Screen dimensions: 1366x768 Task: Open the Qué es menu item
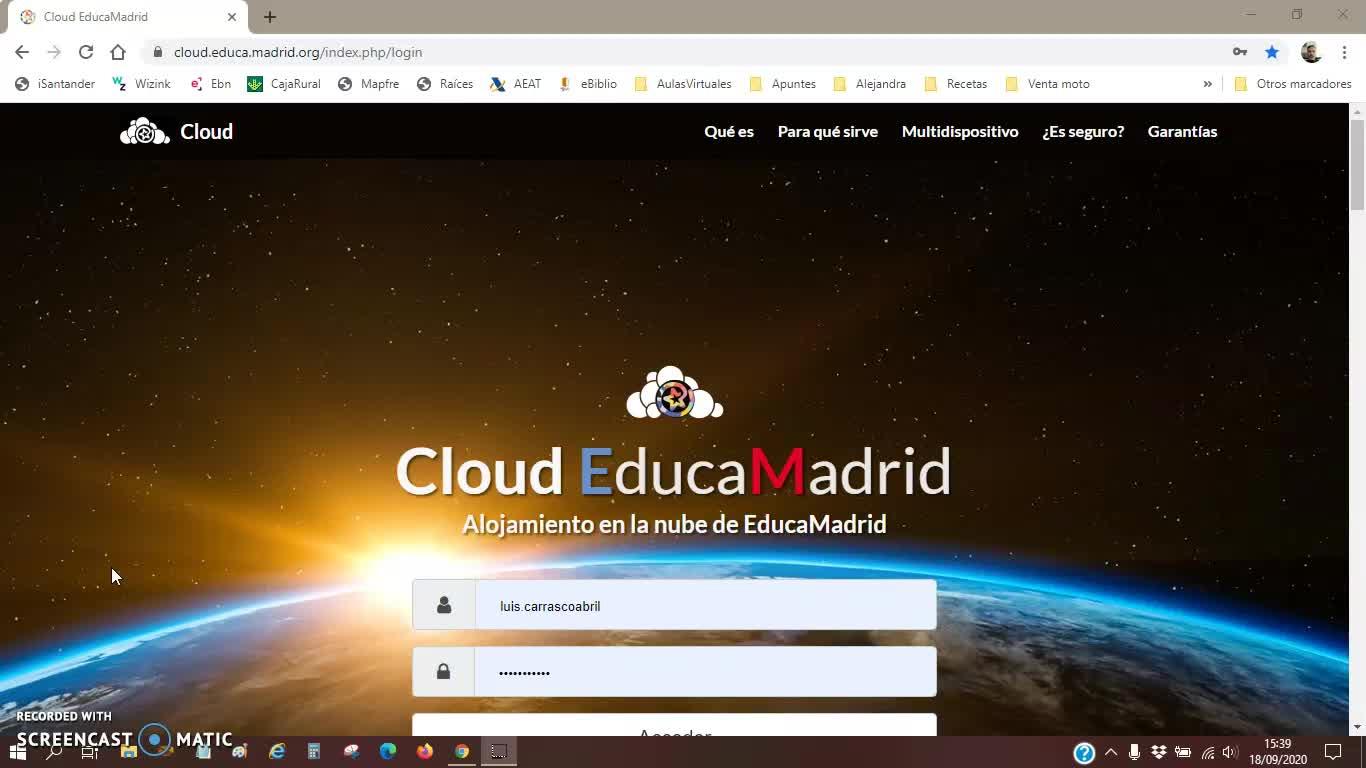[729, 131]
